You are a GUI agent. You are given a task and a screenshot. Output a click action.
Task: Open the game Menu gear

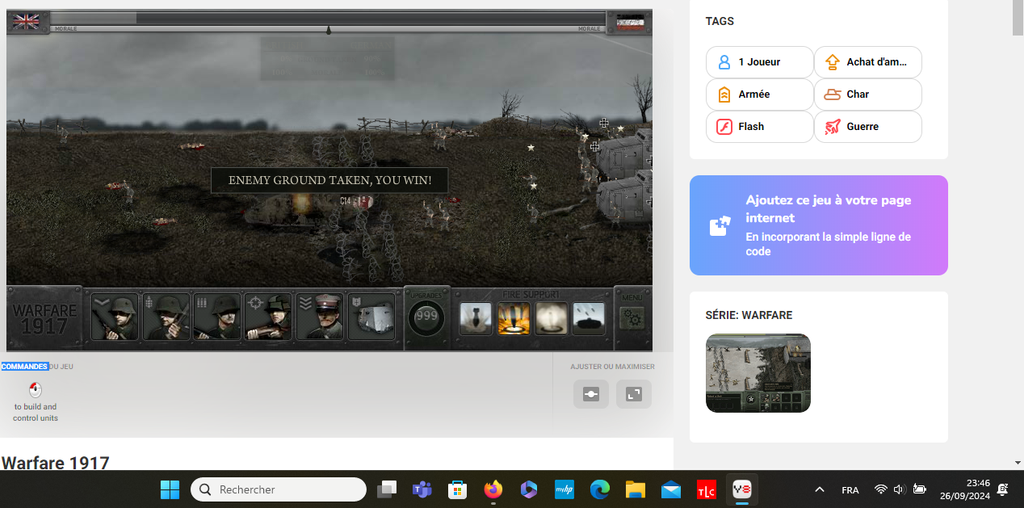click(631, 317)
